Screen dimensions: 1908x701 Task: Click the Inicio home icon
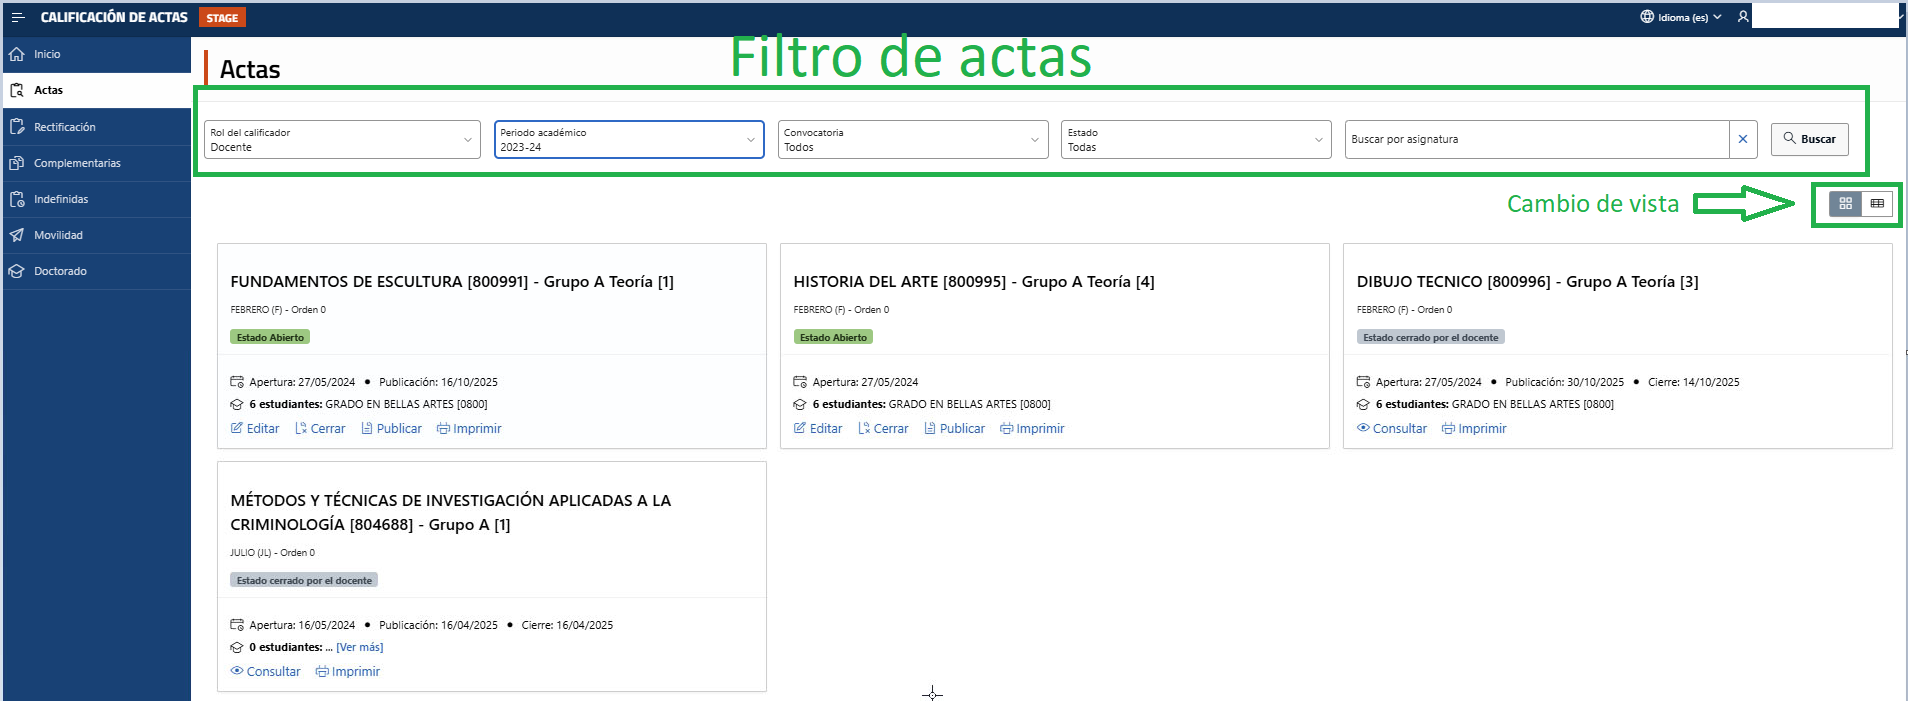[x=17, y=54]
